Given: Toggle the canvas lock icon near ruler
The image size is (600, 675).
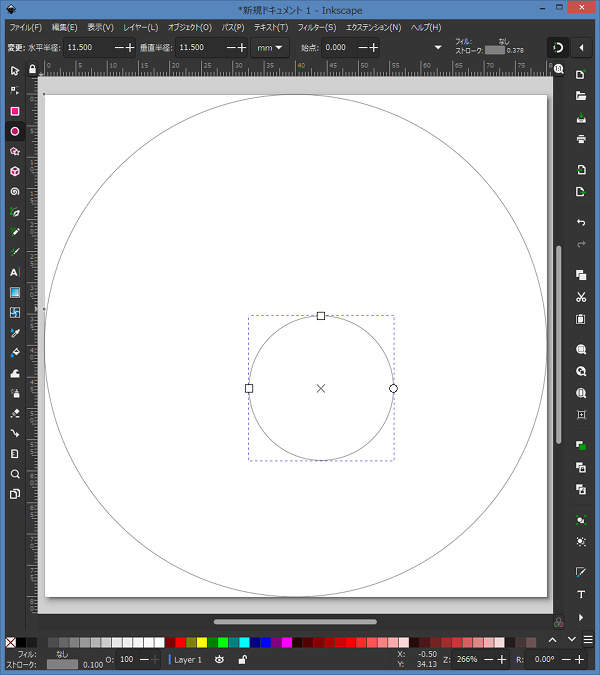Looking at the screenshot, I should click(x=32, y=69).
